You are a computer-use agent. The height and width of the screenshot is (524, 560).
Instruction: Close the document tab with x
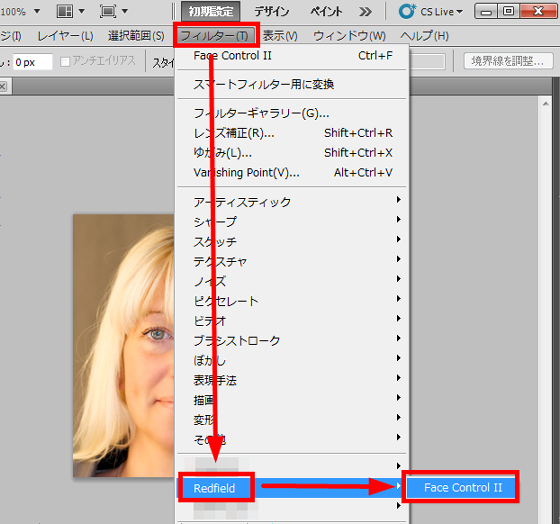pyautogui.click(x=3, y=86)
